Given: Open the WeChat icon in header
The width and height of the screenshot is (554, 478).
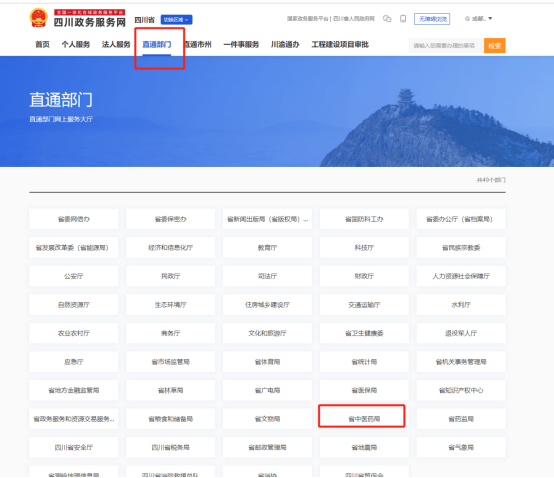Looking at the screenshot, I should point(387,19).
